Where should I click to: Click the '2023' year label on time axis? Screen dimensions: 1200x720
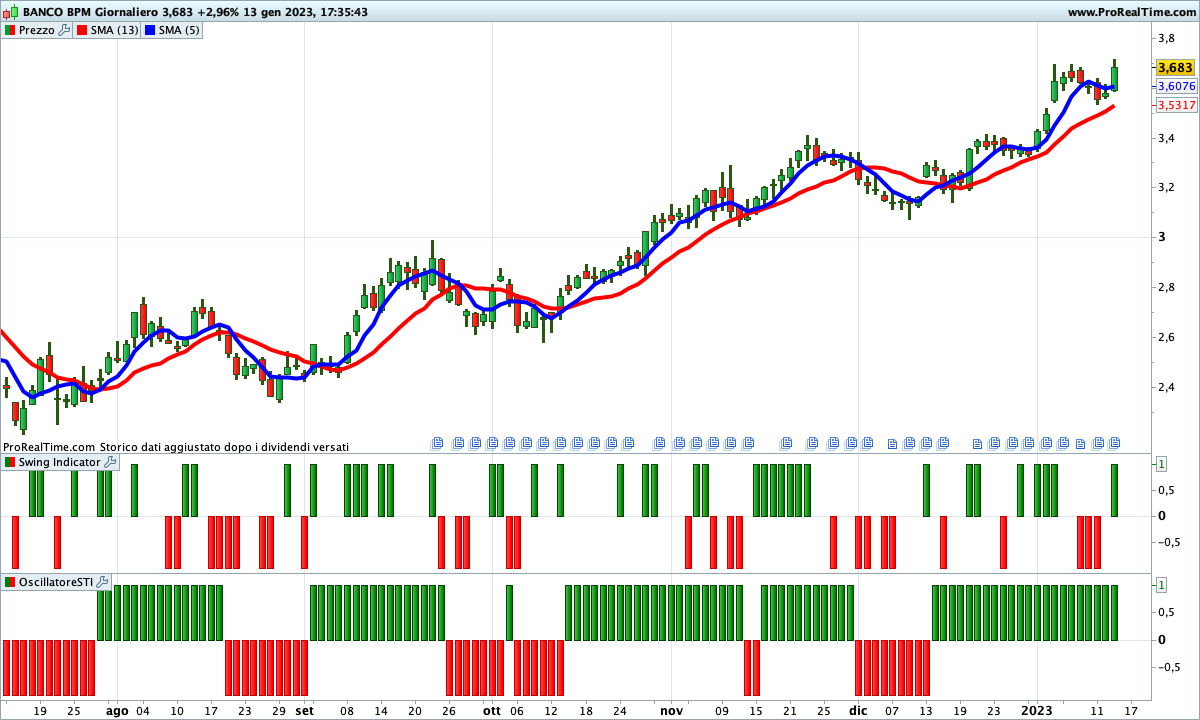click(x=1036, y=711)
